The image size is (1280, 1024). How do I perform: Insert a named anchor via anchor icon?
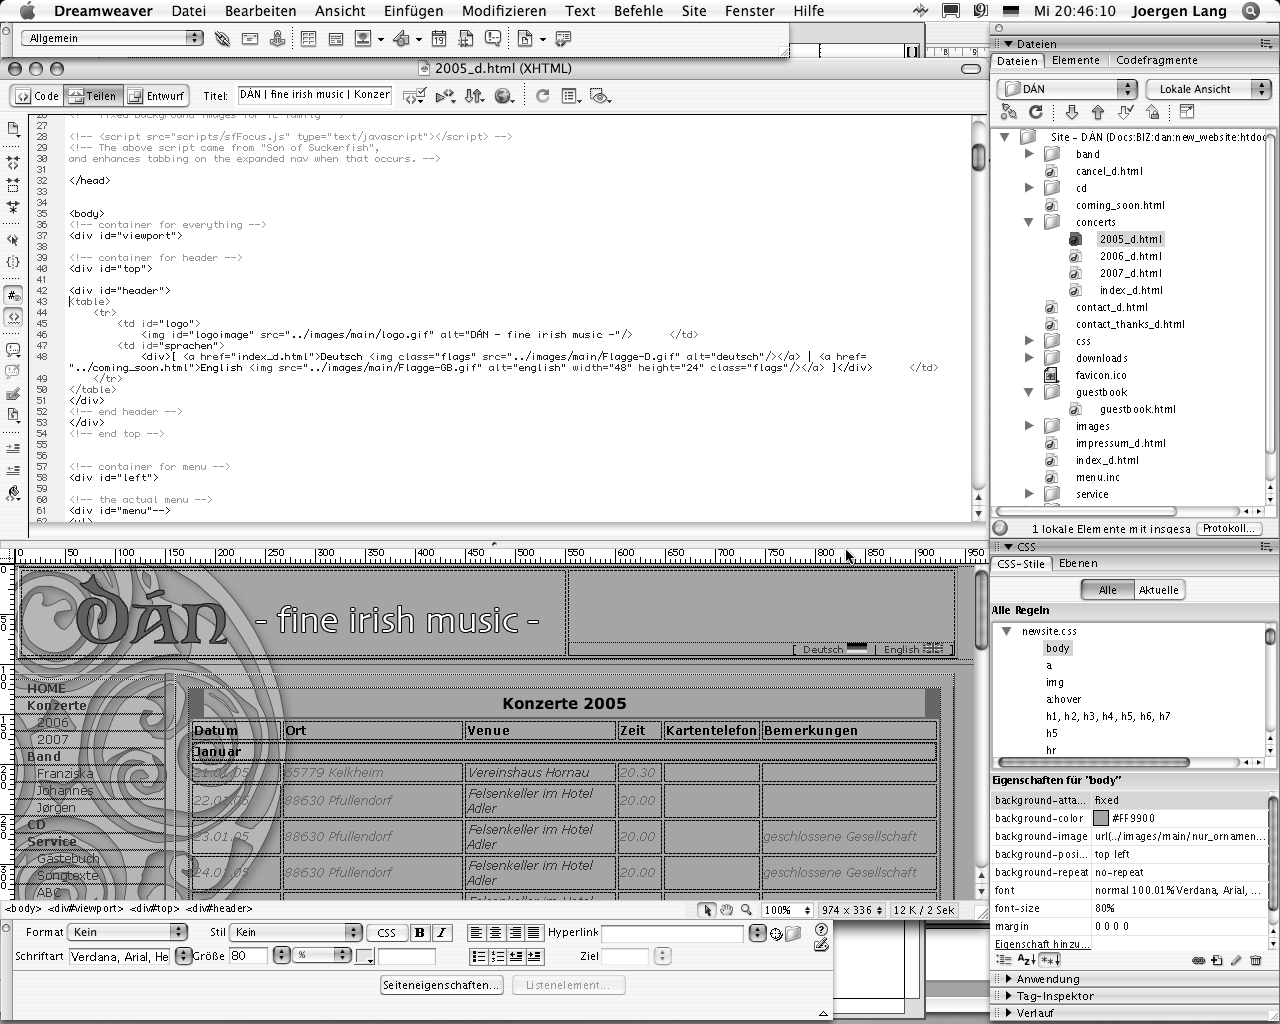tap(277, 39)
